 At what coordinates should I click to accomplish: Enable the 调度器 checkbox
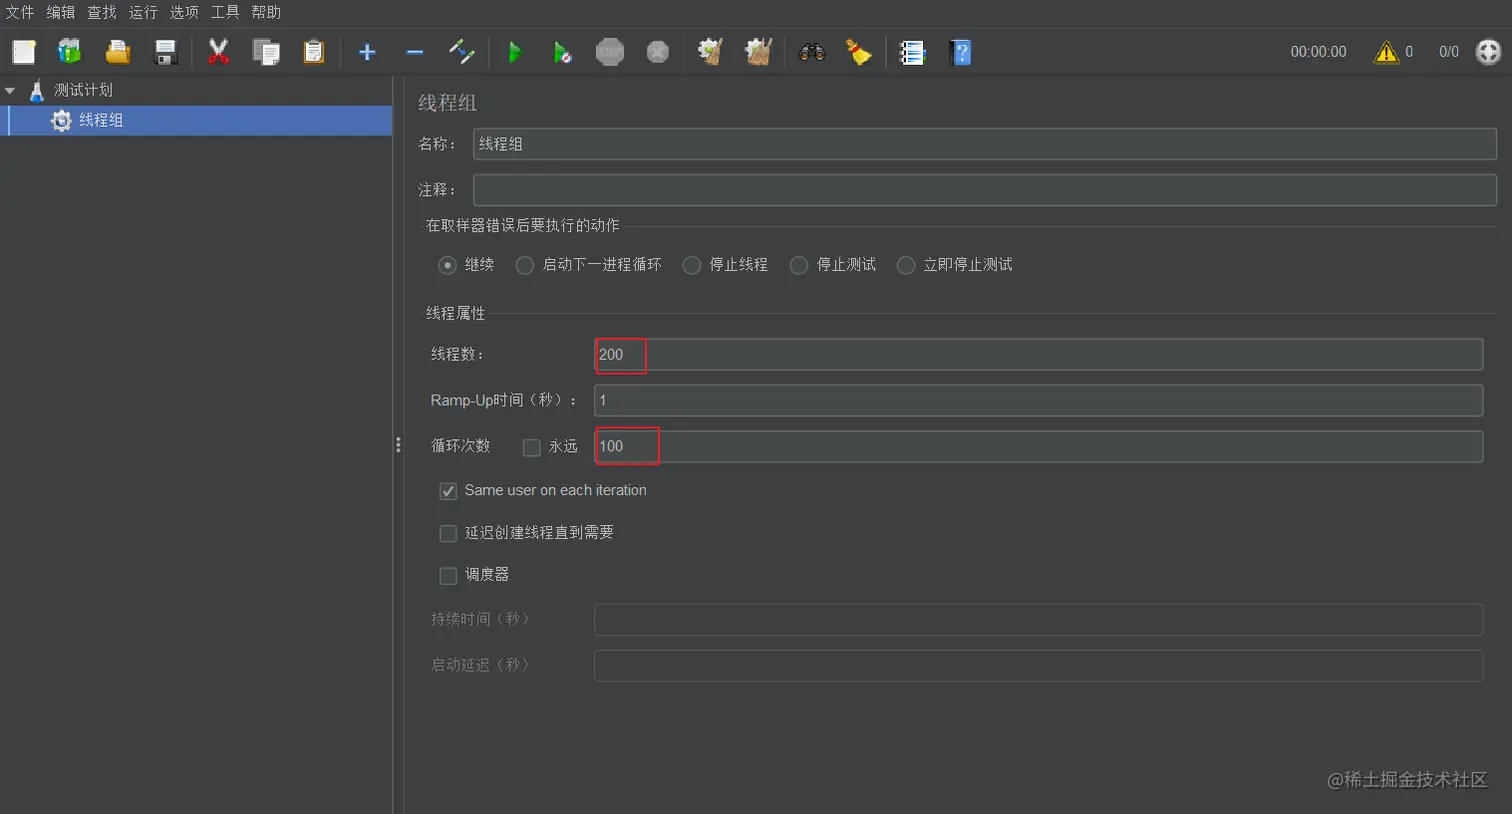tap(448, 575)
